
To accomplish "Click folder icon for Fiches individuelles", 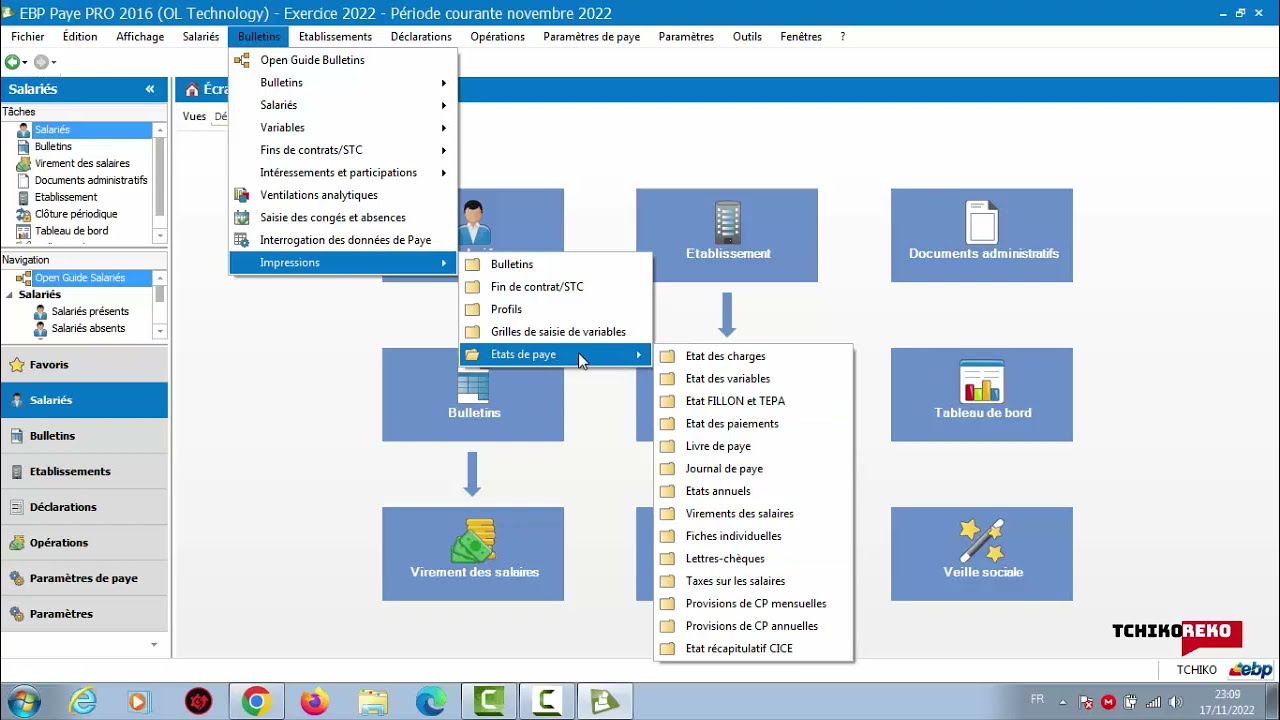I will [x=667, y=536].
